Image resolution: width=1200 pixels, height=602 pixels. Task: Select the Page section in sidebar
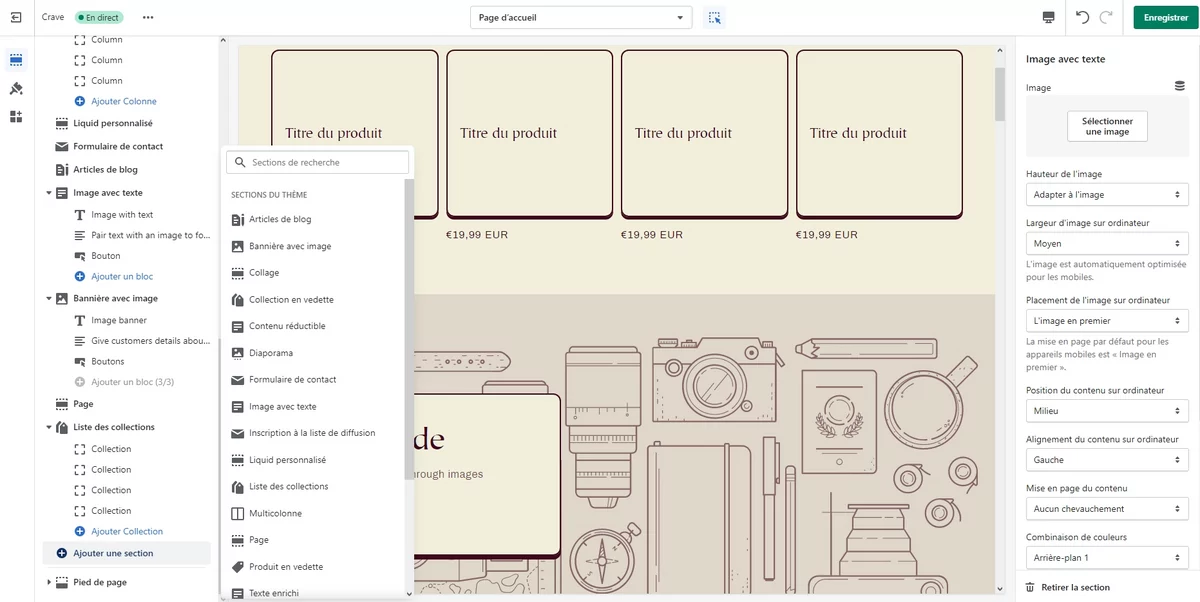click(x=83, y=404)
